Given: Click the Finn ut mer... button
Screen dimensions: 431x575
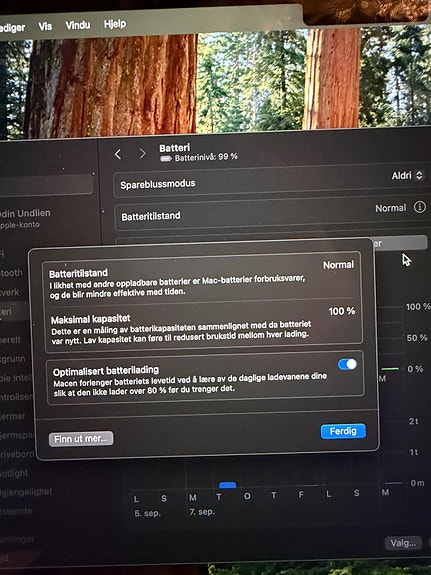Looking at the screenshot, I should pyautogui.click(x=81, y=439).
